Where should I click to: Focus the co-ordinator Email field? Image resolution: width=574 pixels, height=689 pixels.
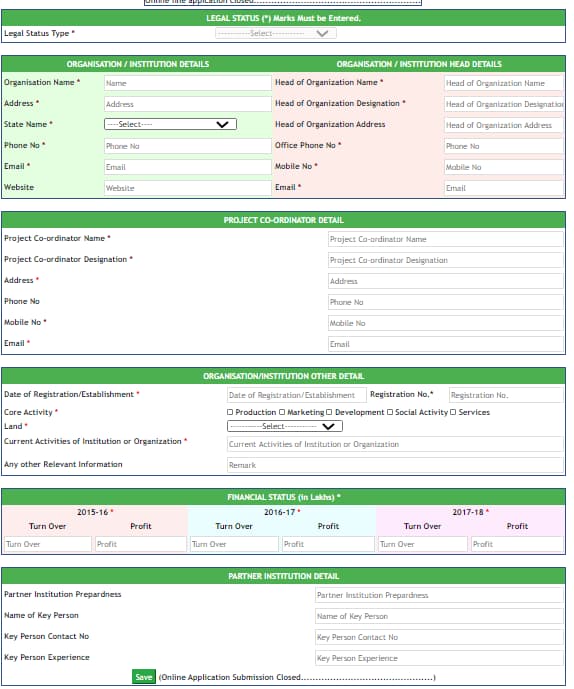coord(446,344)
